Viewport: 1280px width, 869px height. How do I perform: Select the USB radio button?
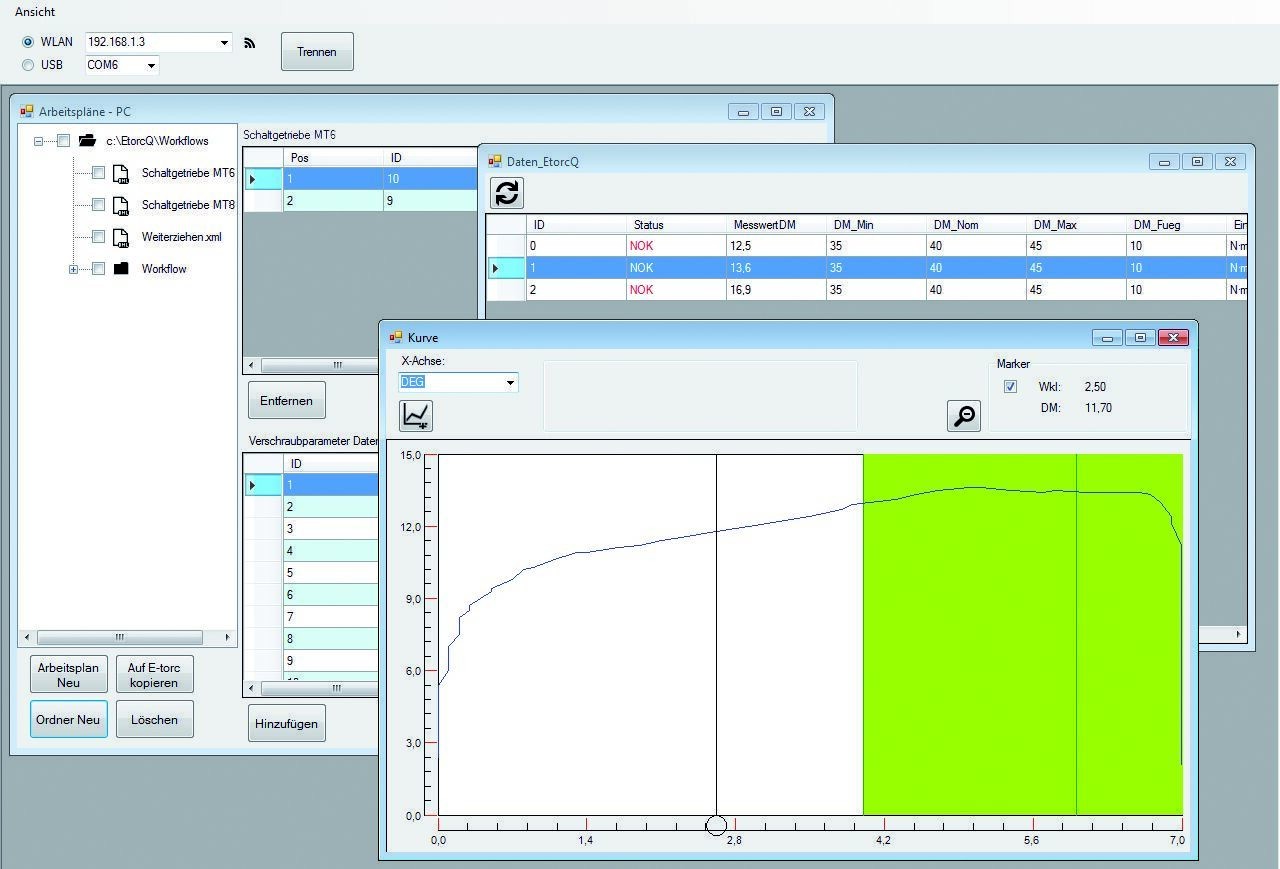point(28,65)
